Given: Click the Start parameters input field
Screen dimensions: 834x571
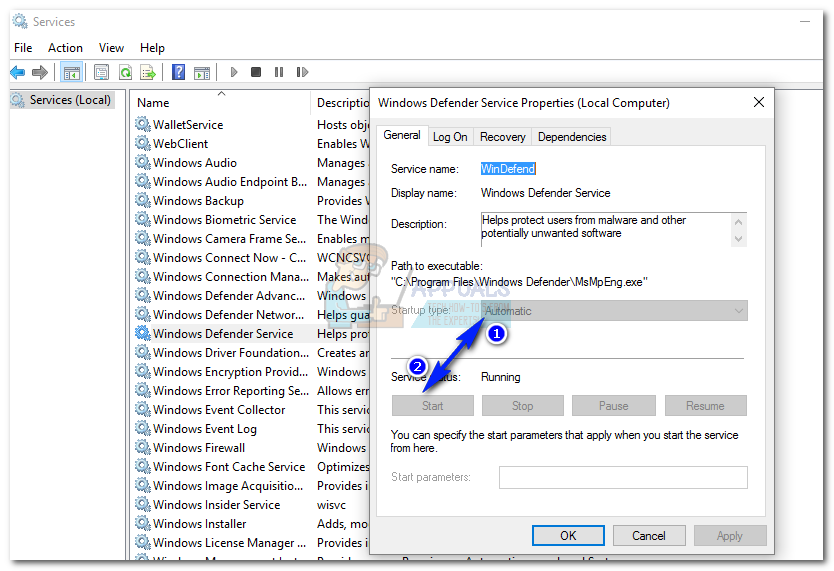Looking at the screenshot, I should (623, 477).
